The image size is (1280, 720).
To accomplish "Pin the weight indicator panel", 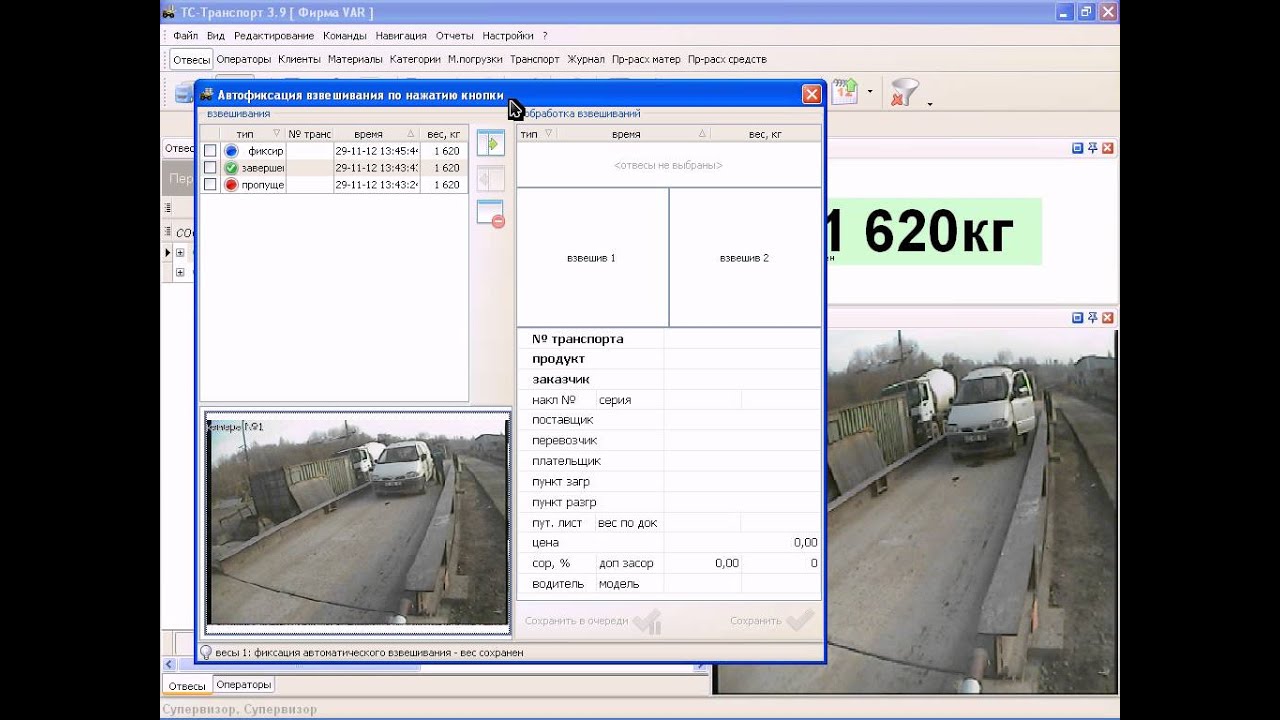I will pyautogui.click(x=1093, y=148).
